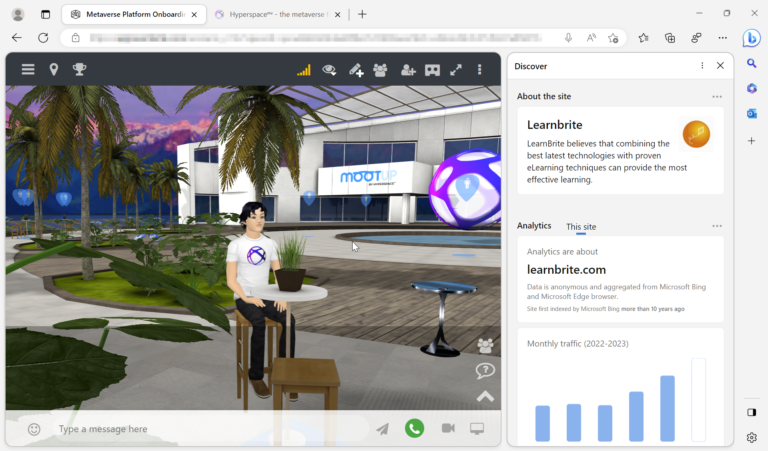Close the Hyperspace tab
Viewport: 768px width, 451px height.
pos(337,15)
